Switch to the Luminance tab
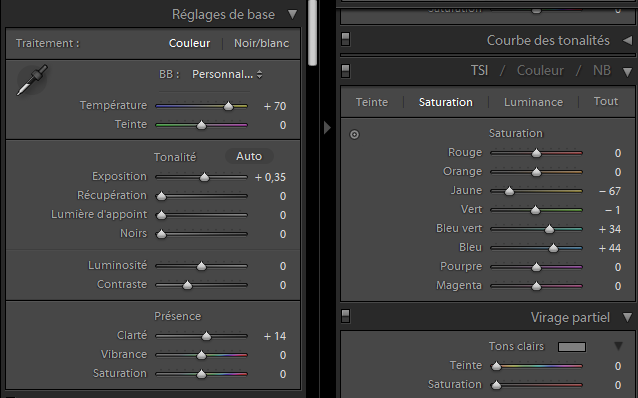The height and width of the screenshot is (398, 638). pyautogui.click(x=533, y=102)
